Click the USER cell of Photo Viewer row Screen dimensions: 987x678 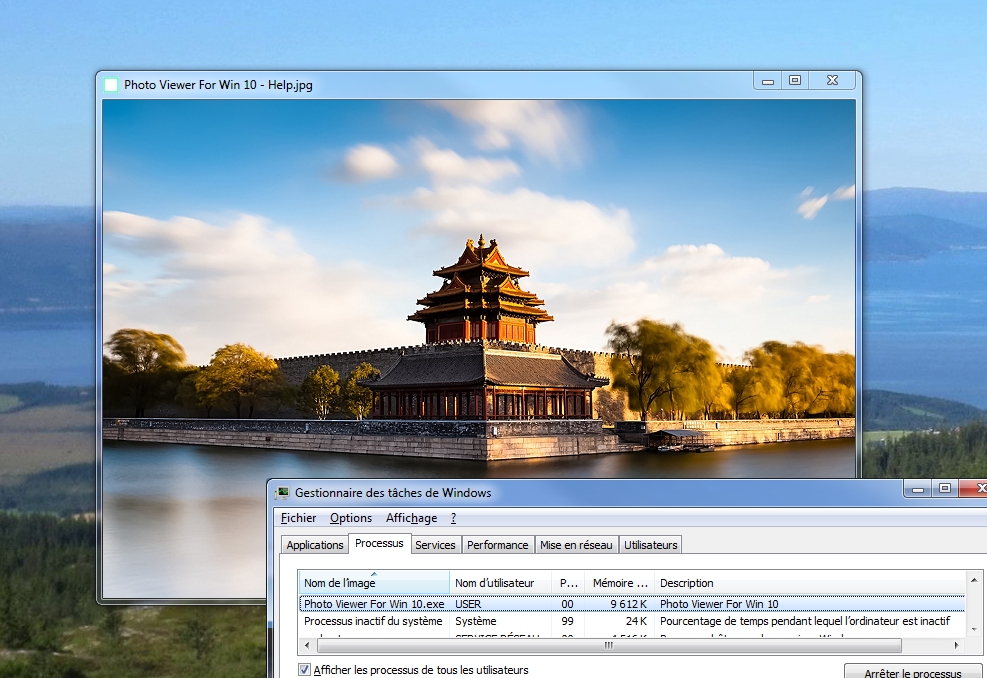468,604
